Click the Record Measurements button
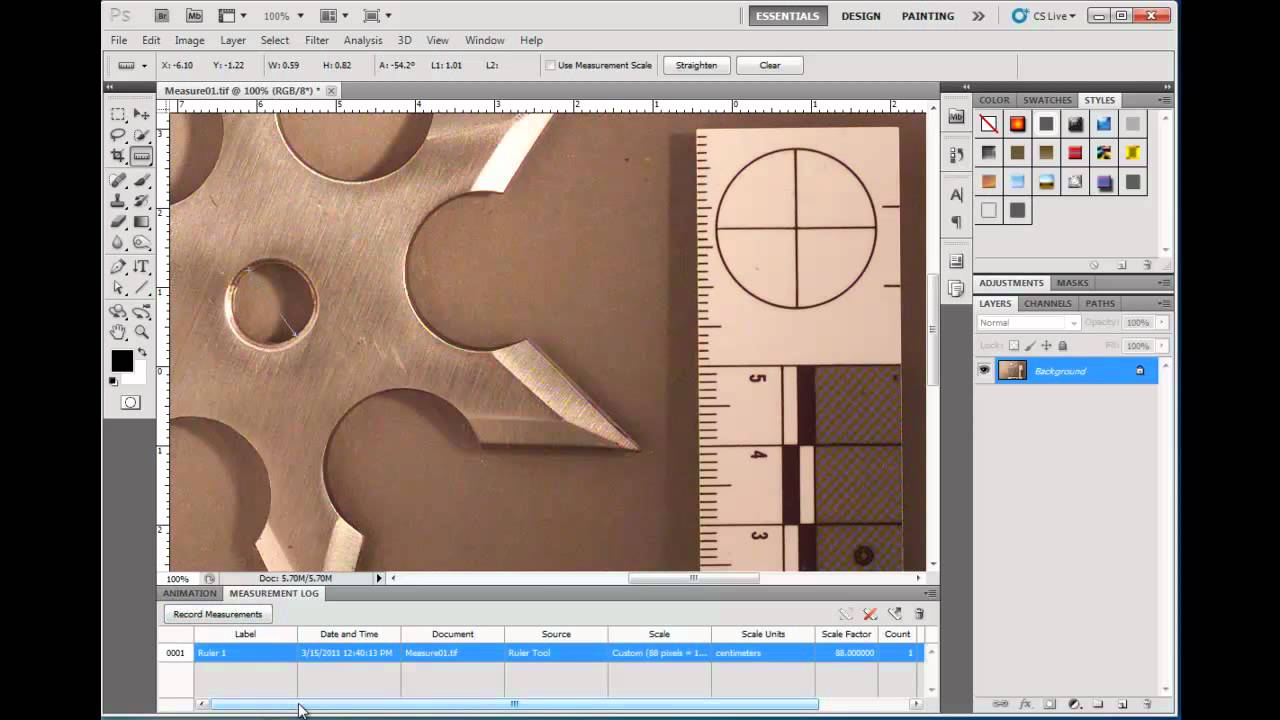This screenshot has width=1280, height=720. click(x=218, y=614)
